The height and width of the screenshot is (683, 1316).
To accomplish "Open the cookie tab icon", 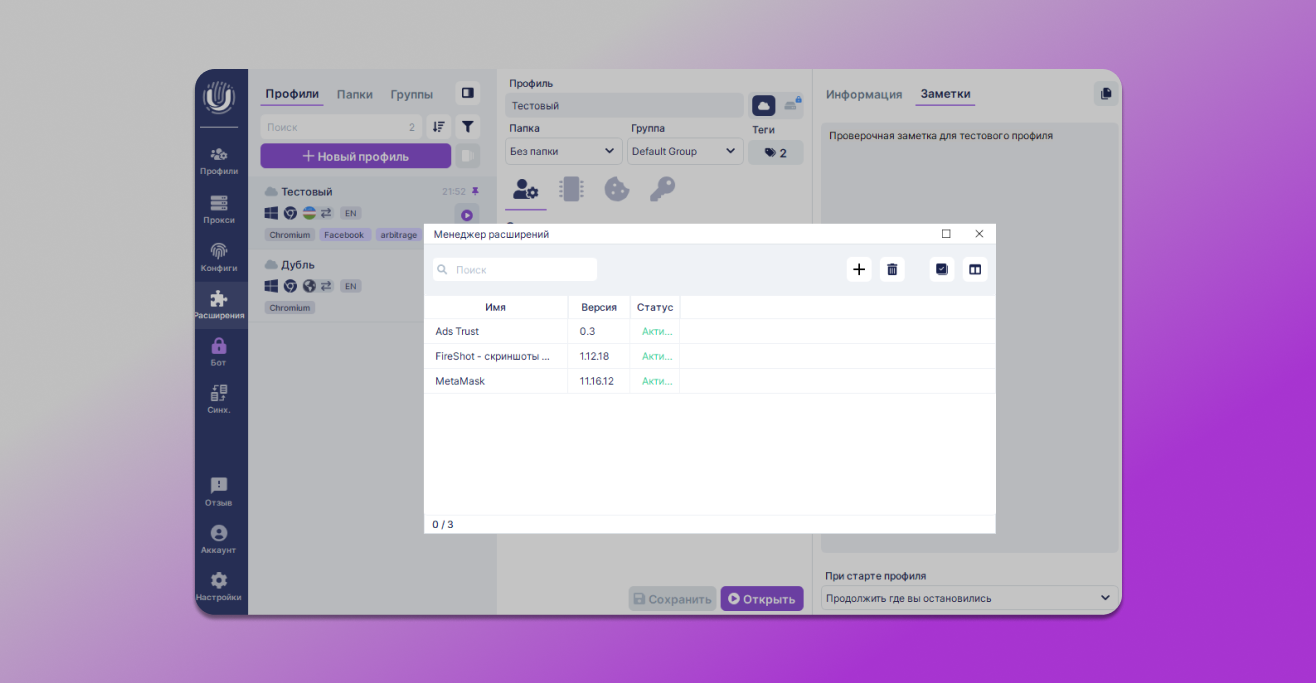I will [x=616, y=189].
